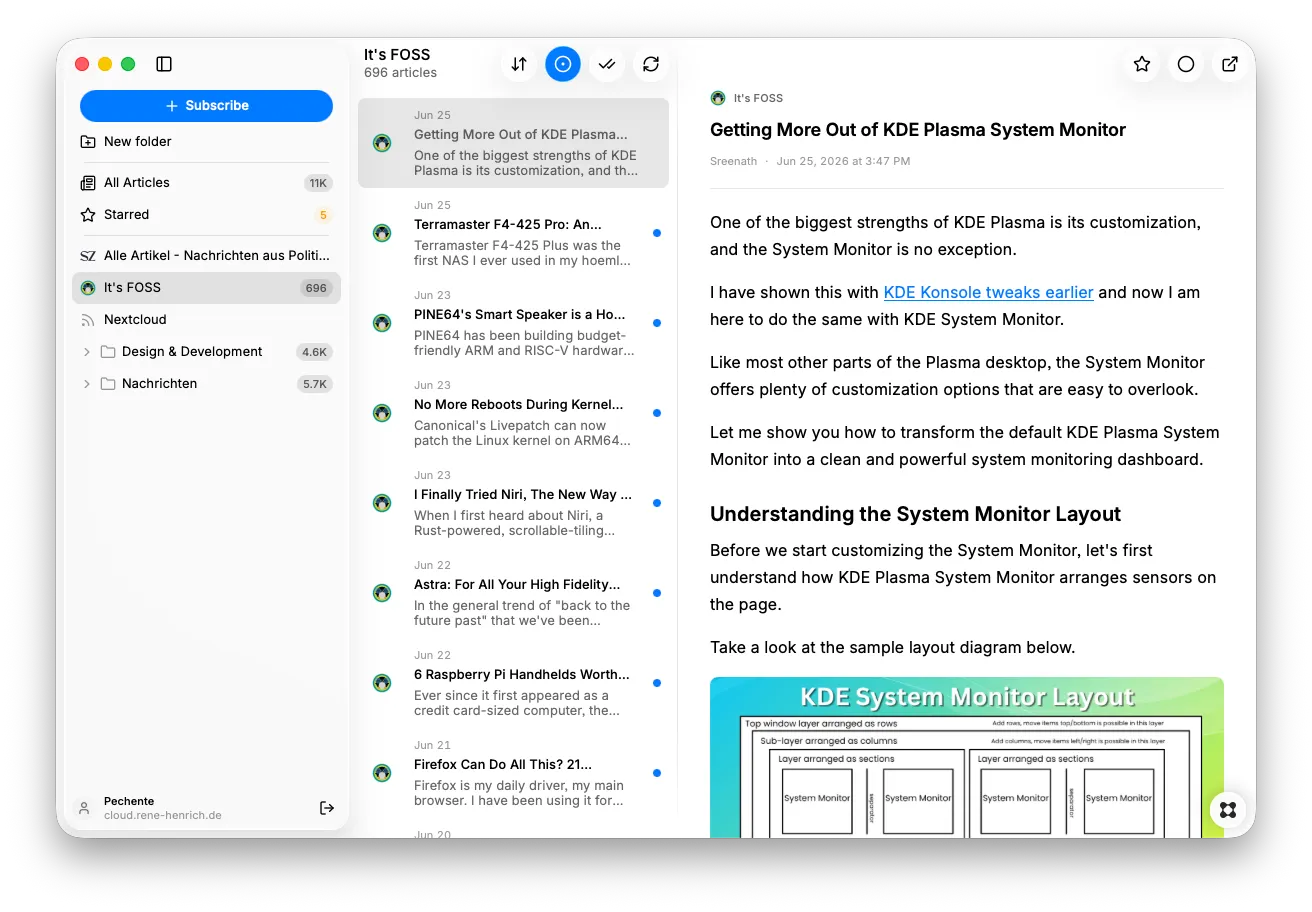The width and height of the screenshot is (1312, 912).
Task: Open article in browser icon
Action: [x=1229, y=64]
